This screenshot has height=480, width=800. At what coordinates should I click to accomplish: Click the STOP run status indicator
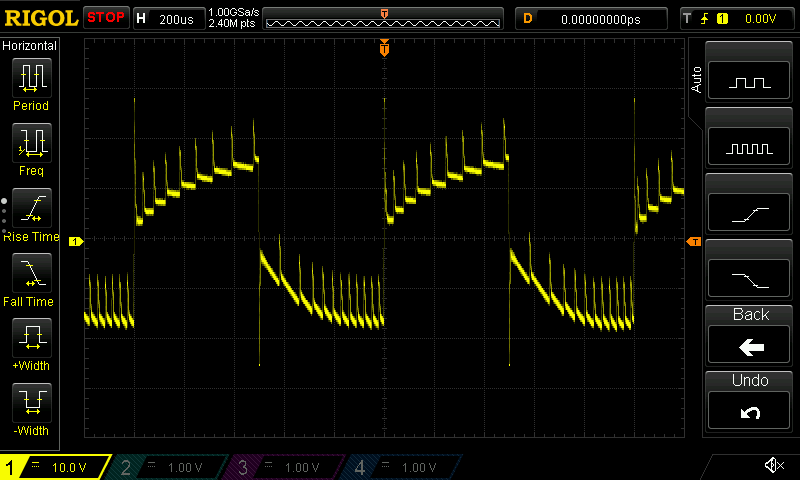[x=106, y=18]
